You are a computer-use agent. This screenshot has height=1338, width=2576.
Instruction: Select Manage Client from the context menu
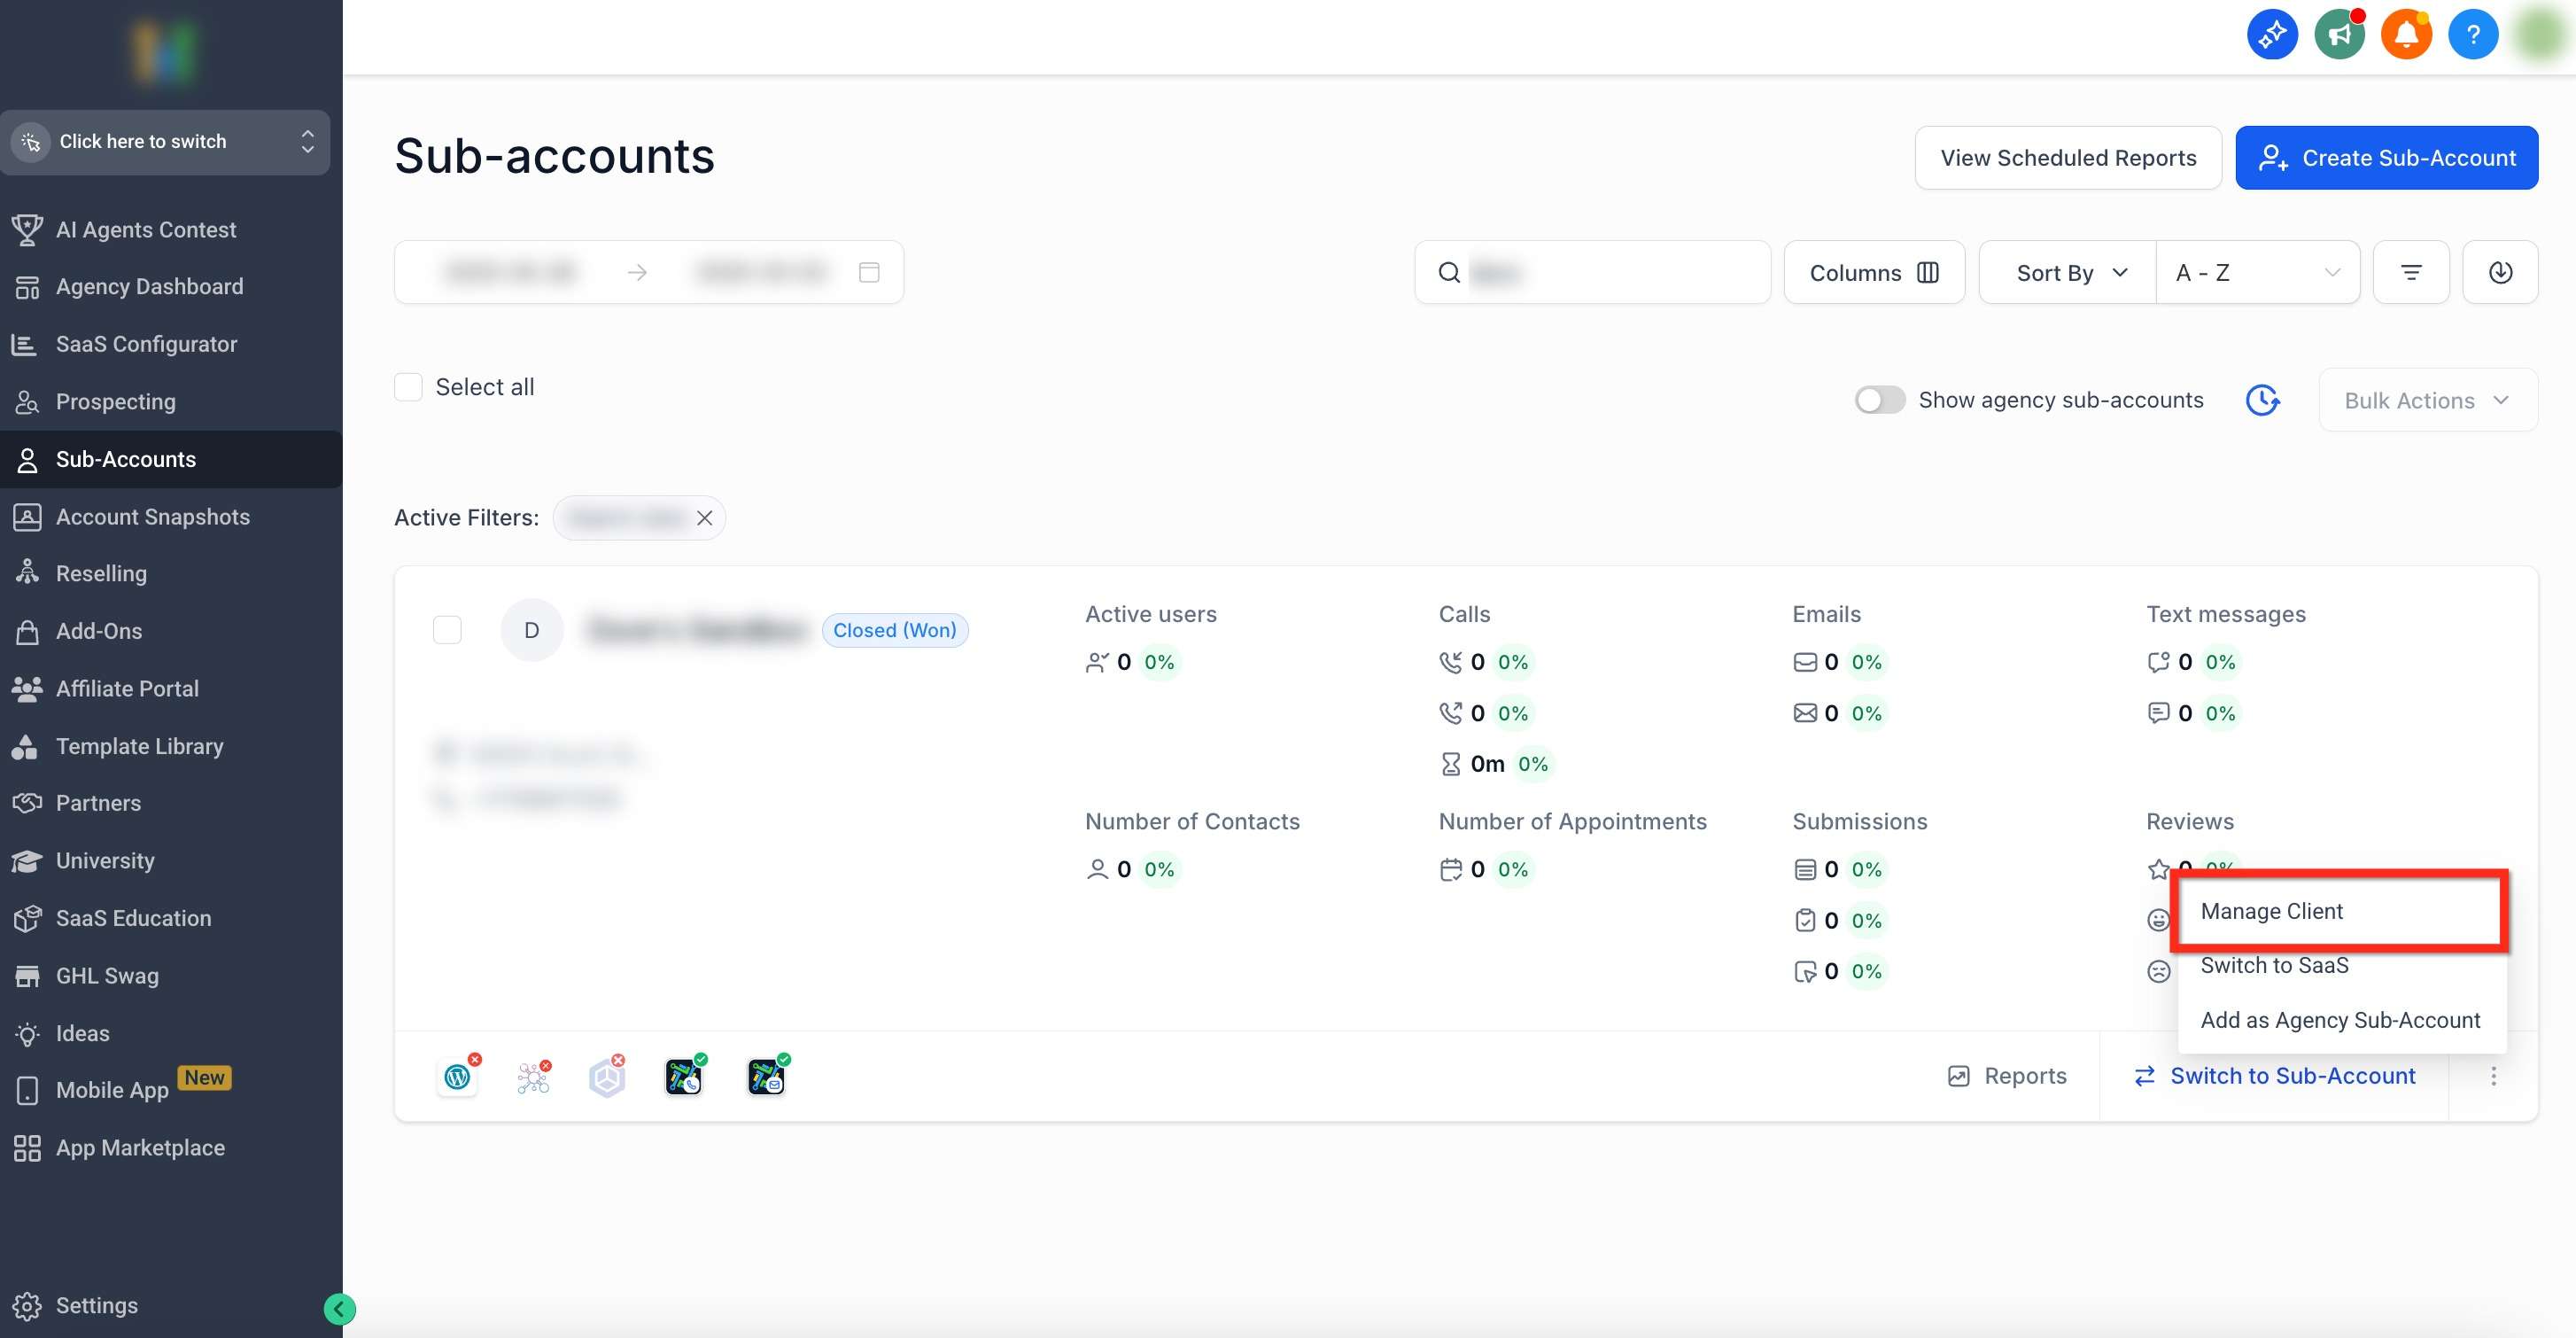[x=2271, y=911]
